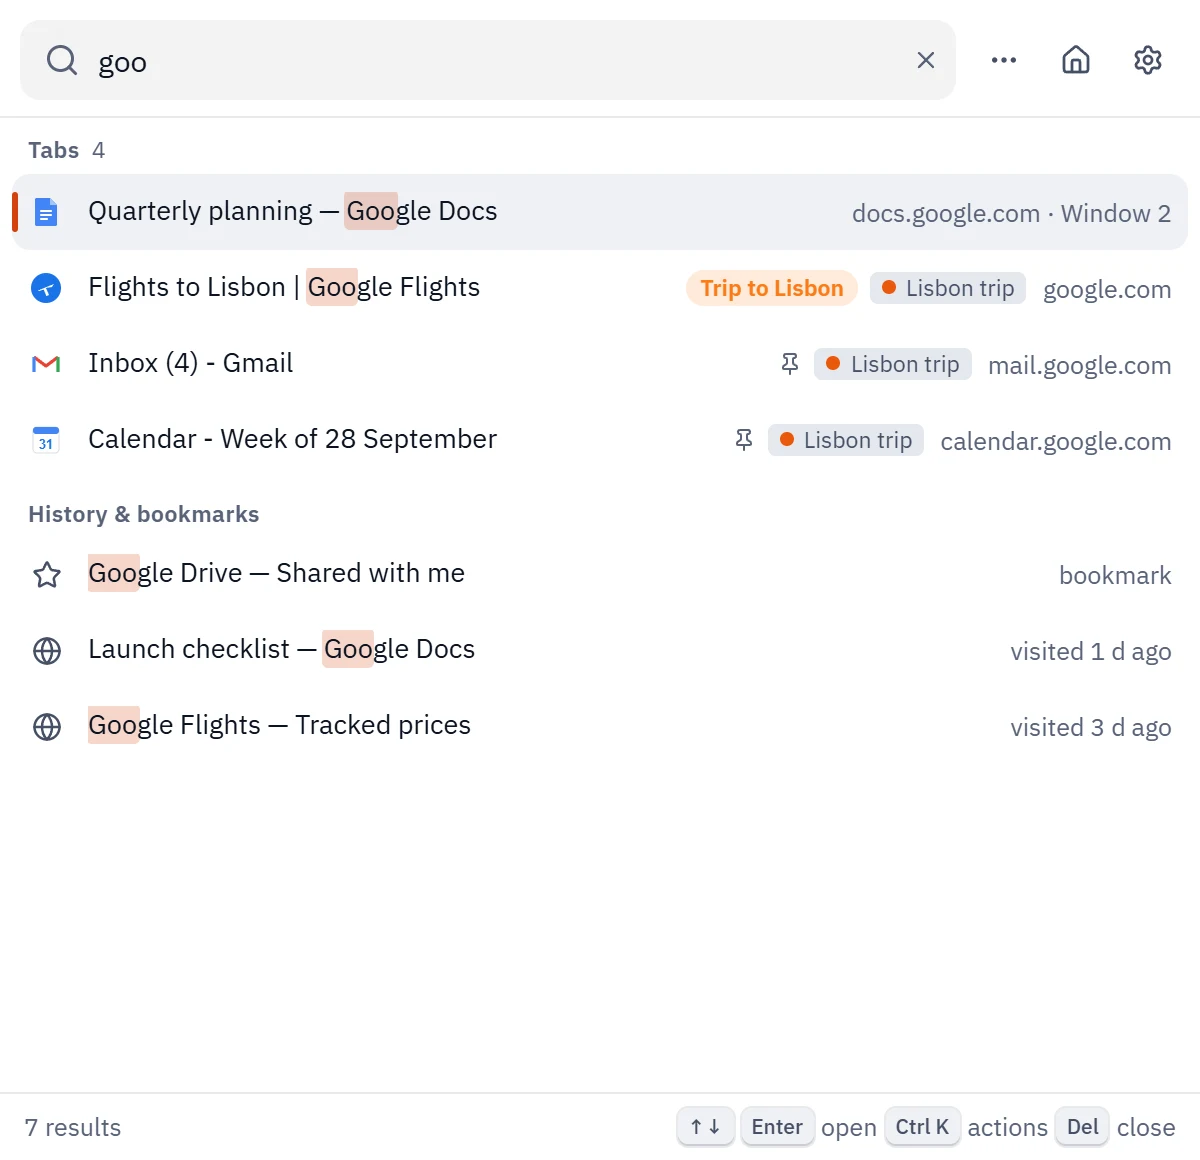
Task: Click the Del key hint to close tab
Action: pos(1082,1127)
